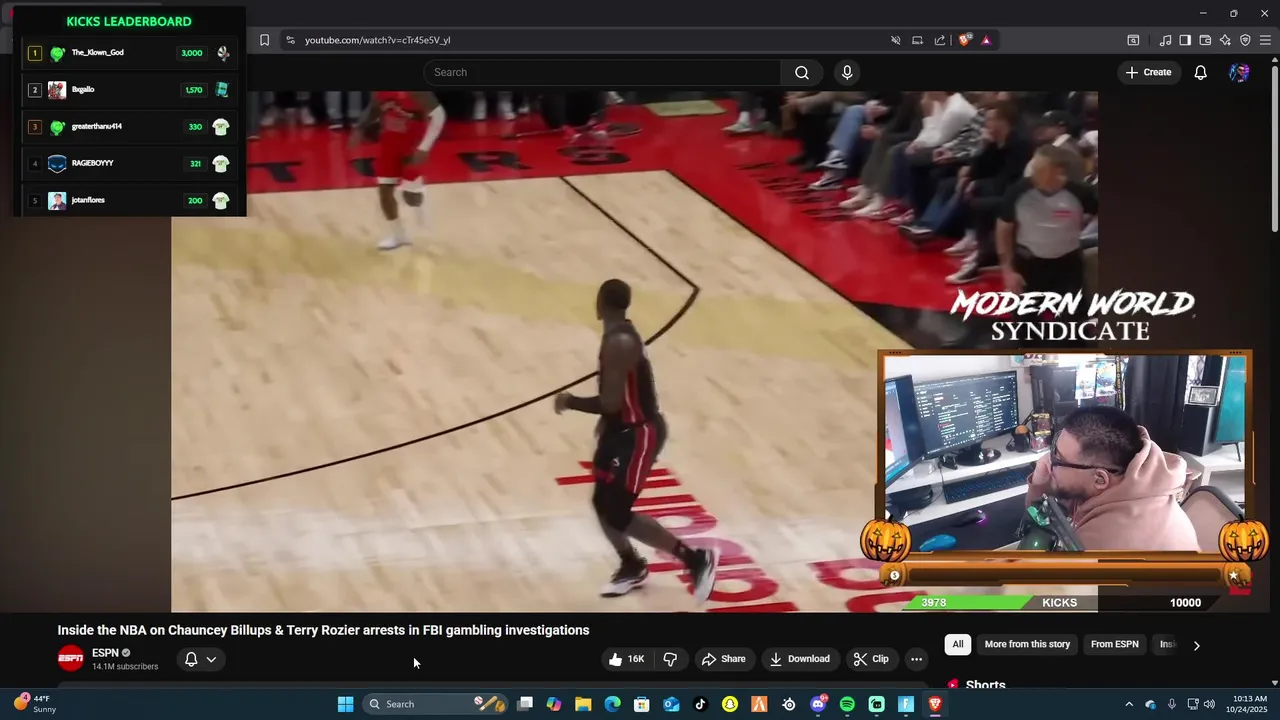1280x720 pixels.
Task: Open Brave Rewards triangle icon
Action: click(x=986, y=40)
